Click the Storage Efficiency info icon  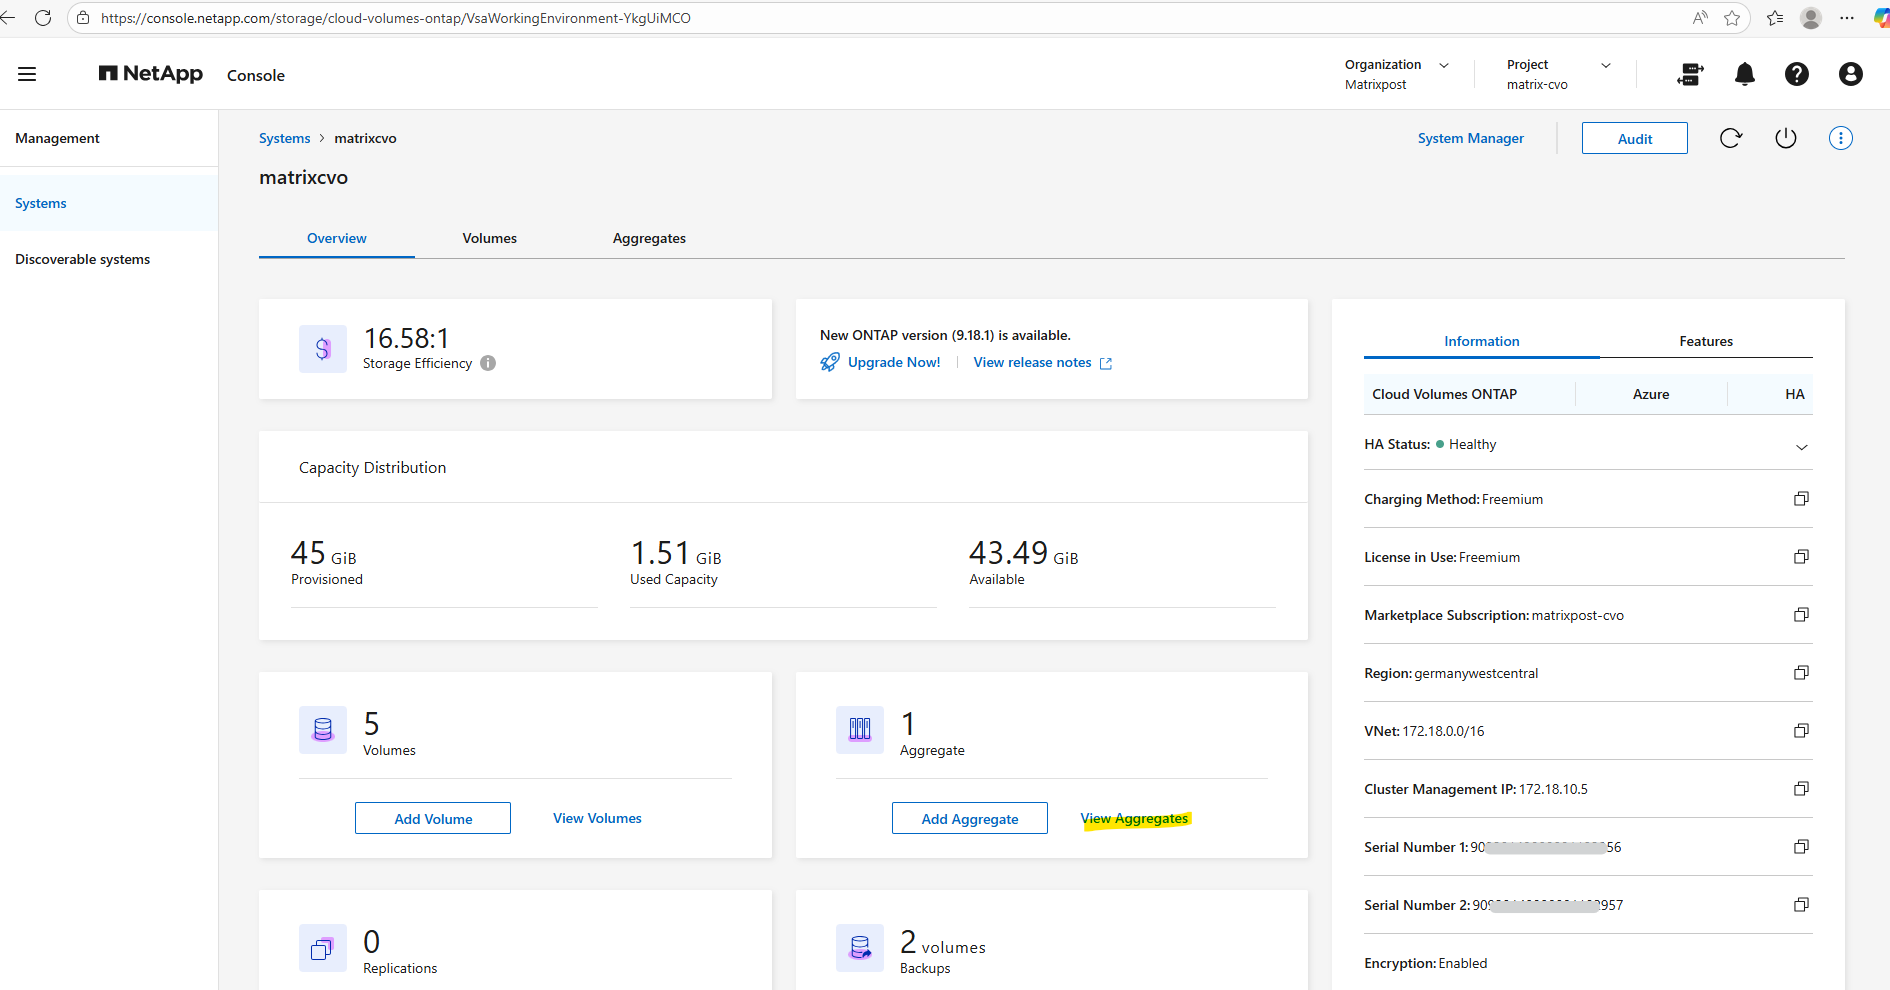tap(488, 363)
